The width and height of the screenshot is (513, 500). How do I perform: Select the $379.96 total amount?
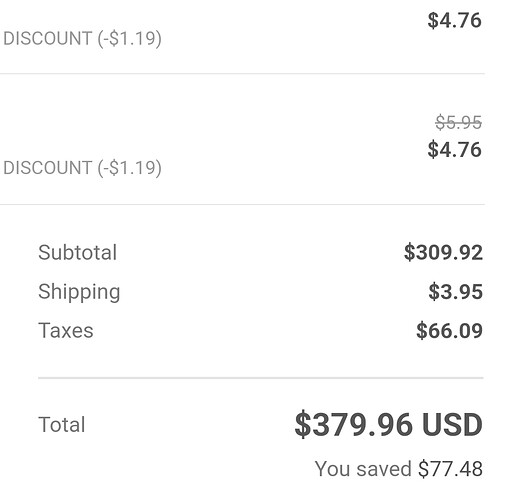point(354,425)
